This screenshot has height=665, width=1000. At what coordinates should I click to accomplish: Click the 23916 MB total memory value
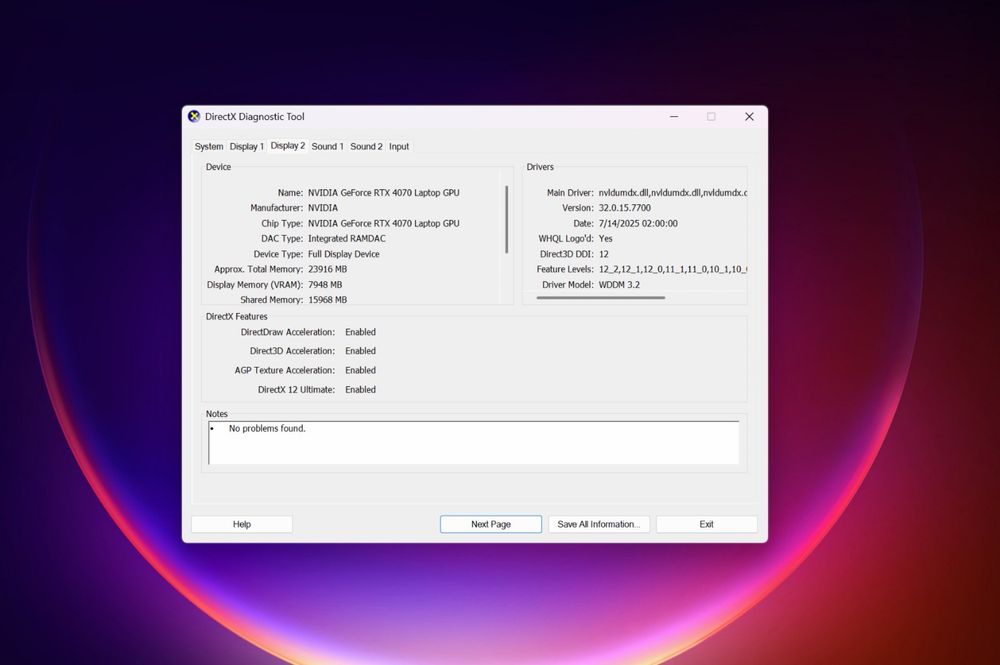tap(327, 269)
